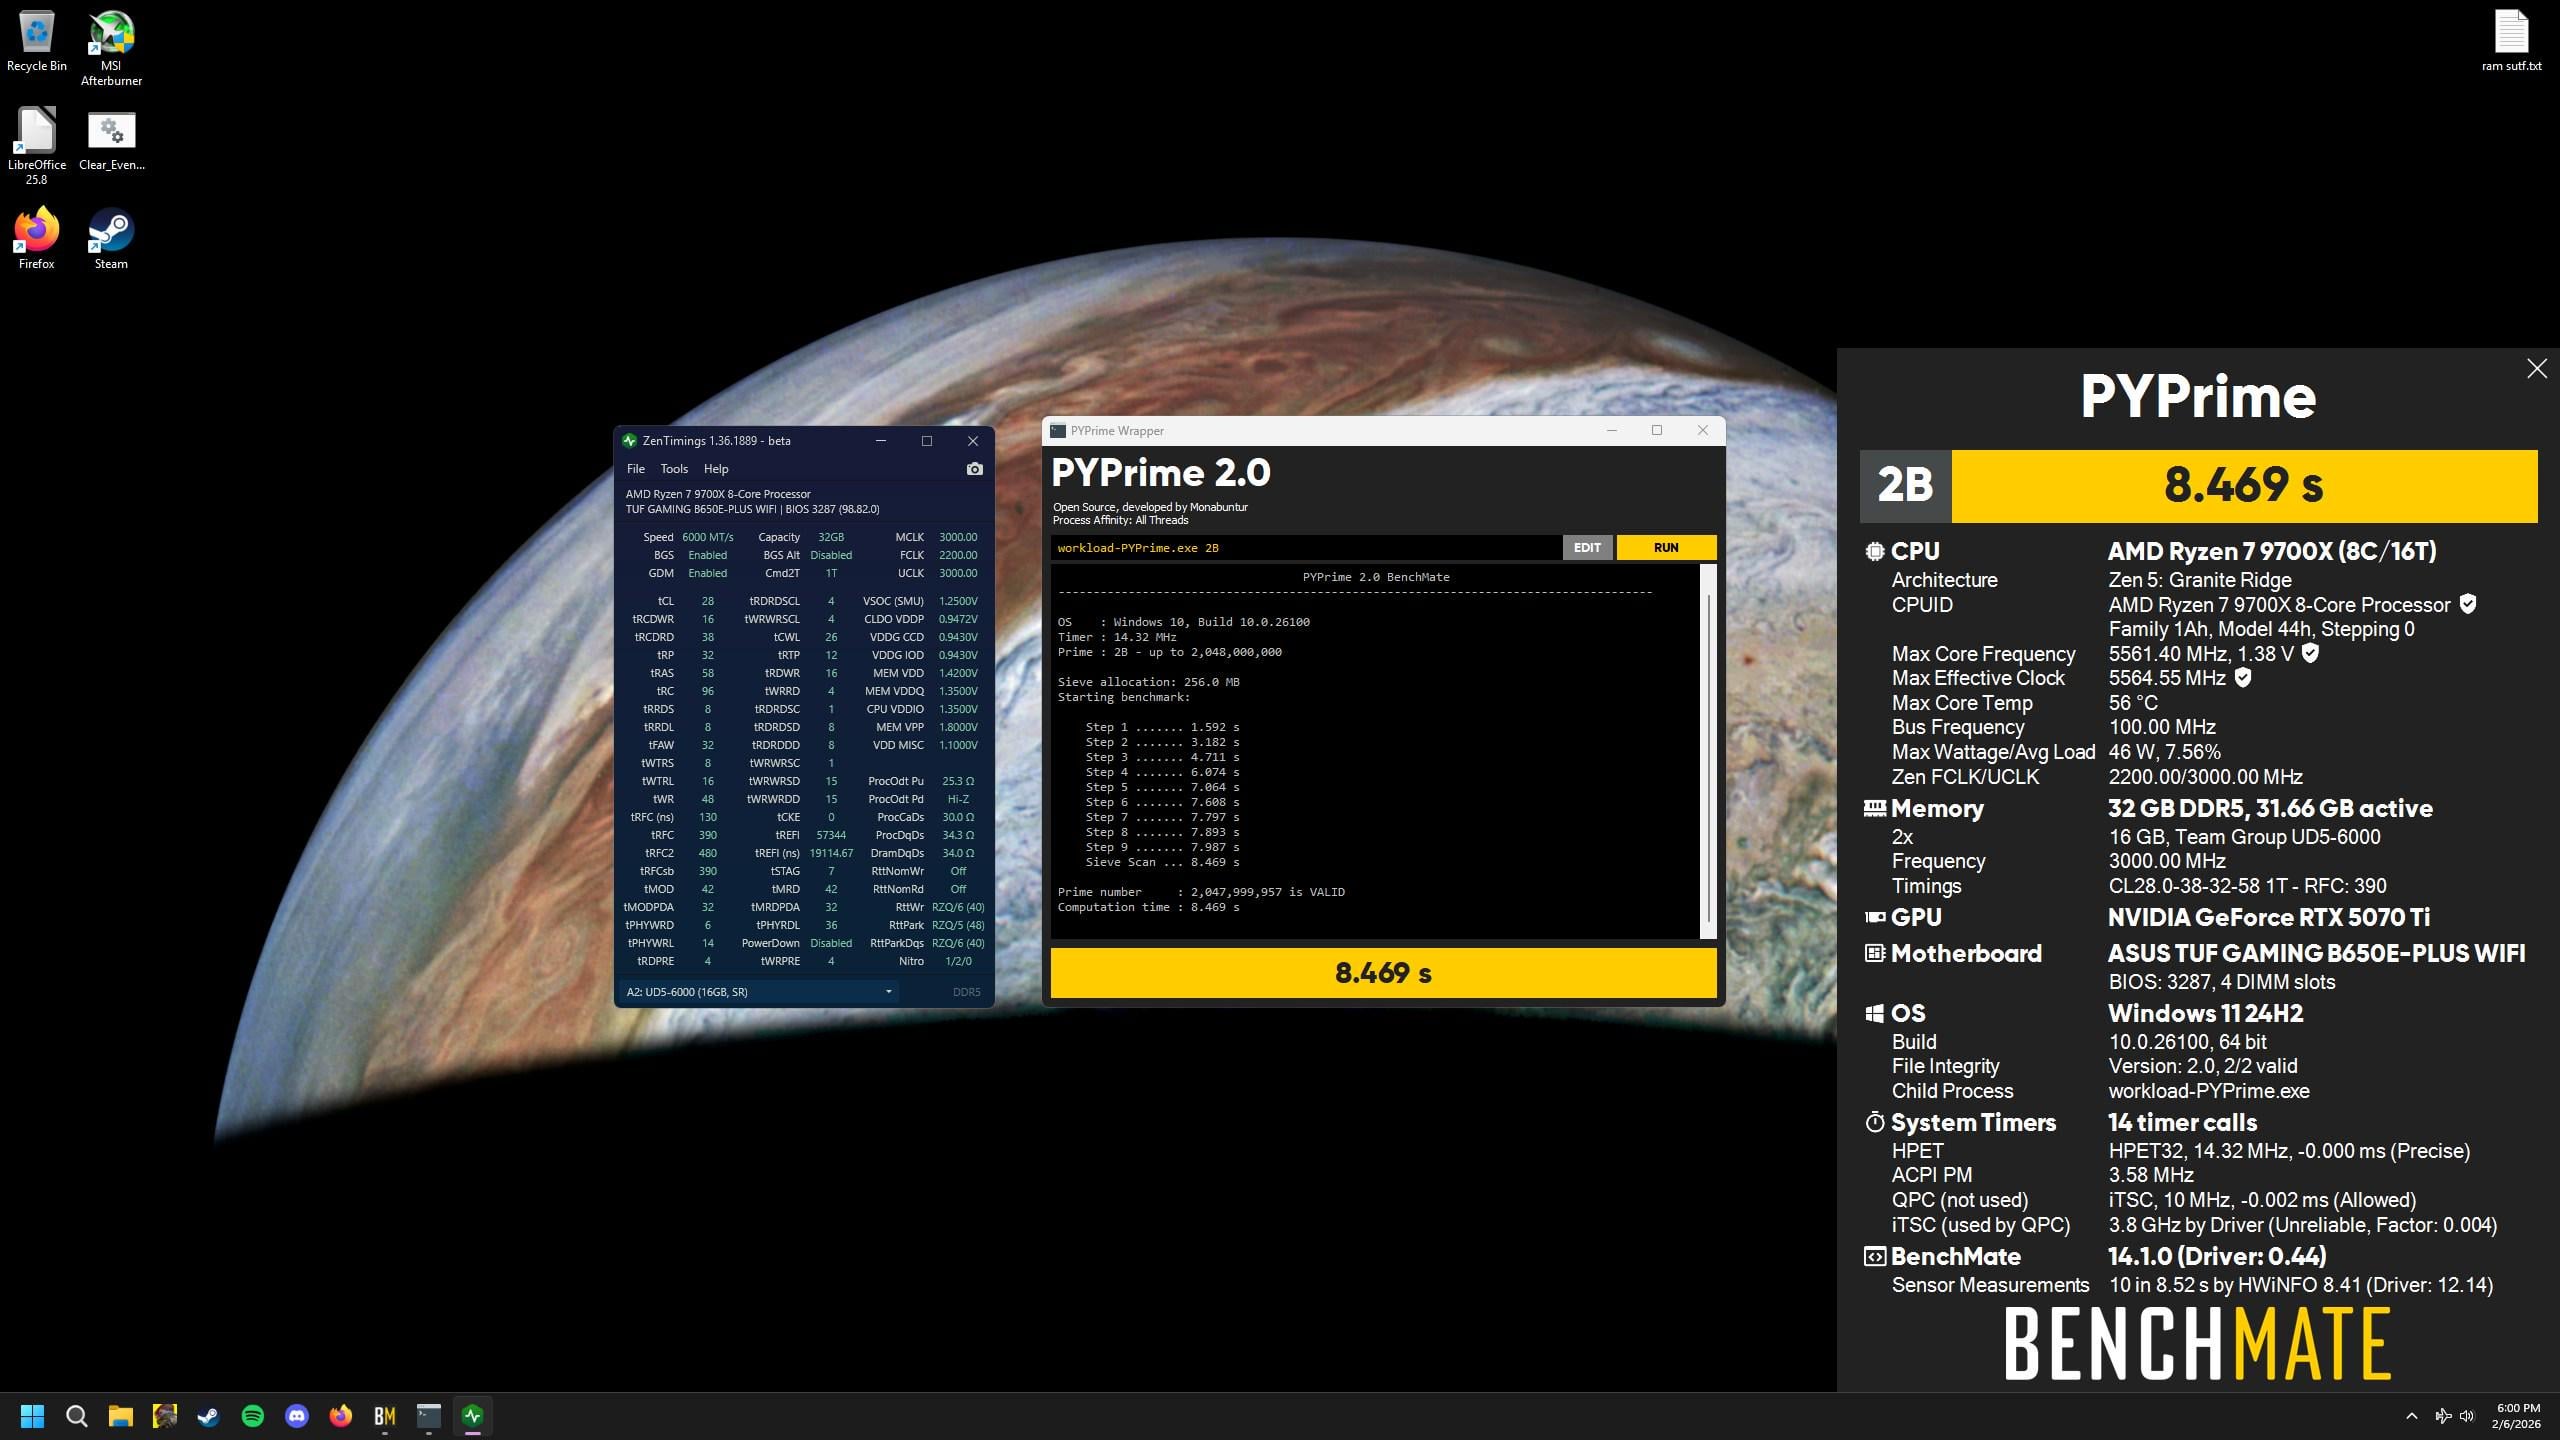
Task: Click the ZenTimings taskbar icon
Action: pos(473,1416)
